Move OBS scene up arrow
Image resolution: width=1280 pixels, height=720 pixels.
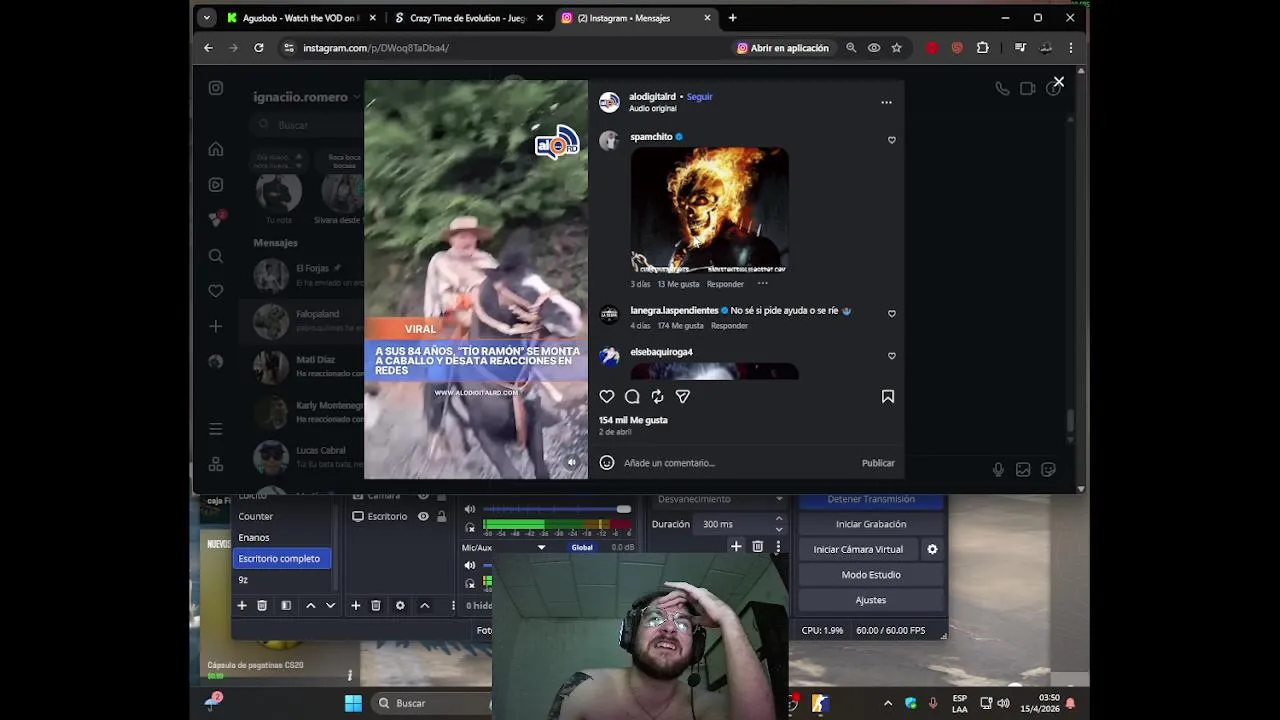pyautogui.click(x=310, y=606)
